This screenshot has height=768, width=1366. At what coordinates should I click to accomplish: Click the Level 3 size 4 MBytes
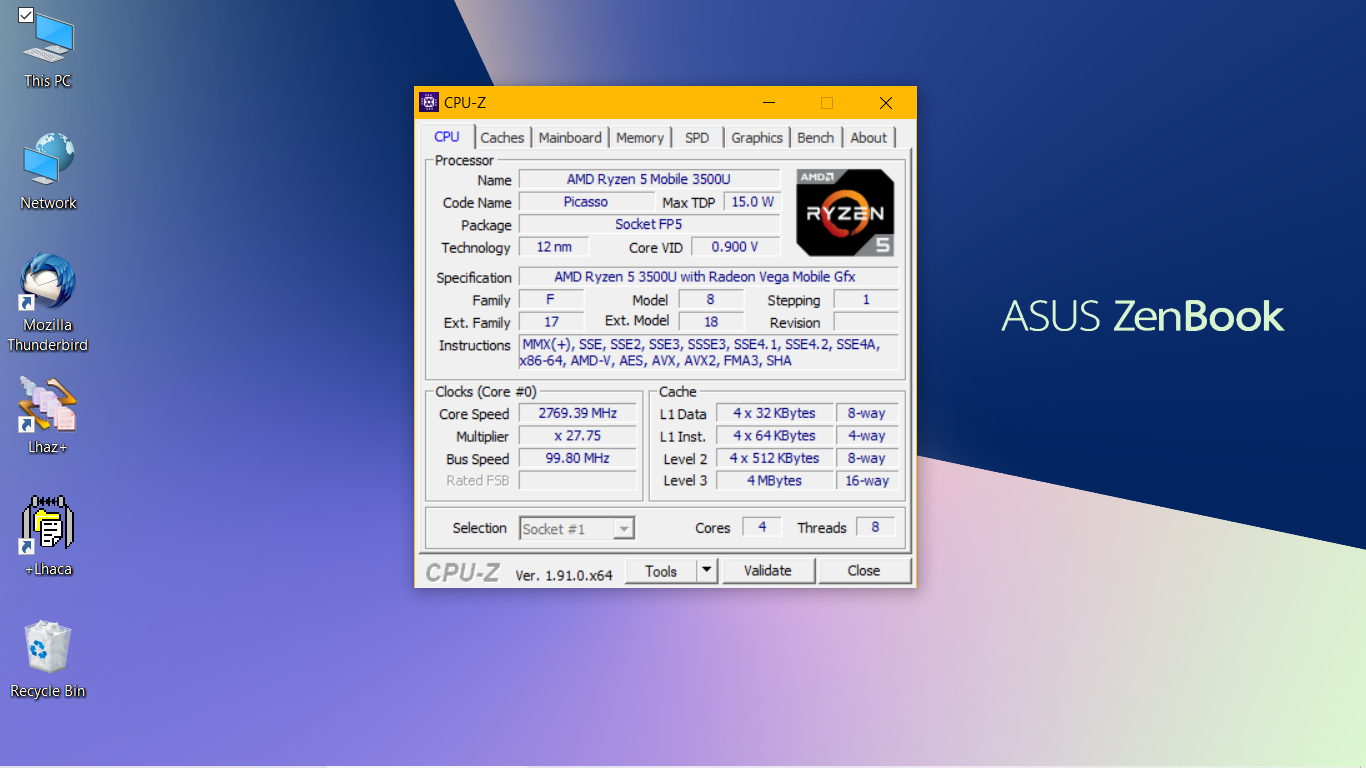pyautogui.click(x=774, y=481)
